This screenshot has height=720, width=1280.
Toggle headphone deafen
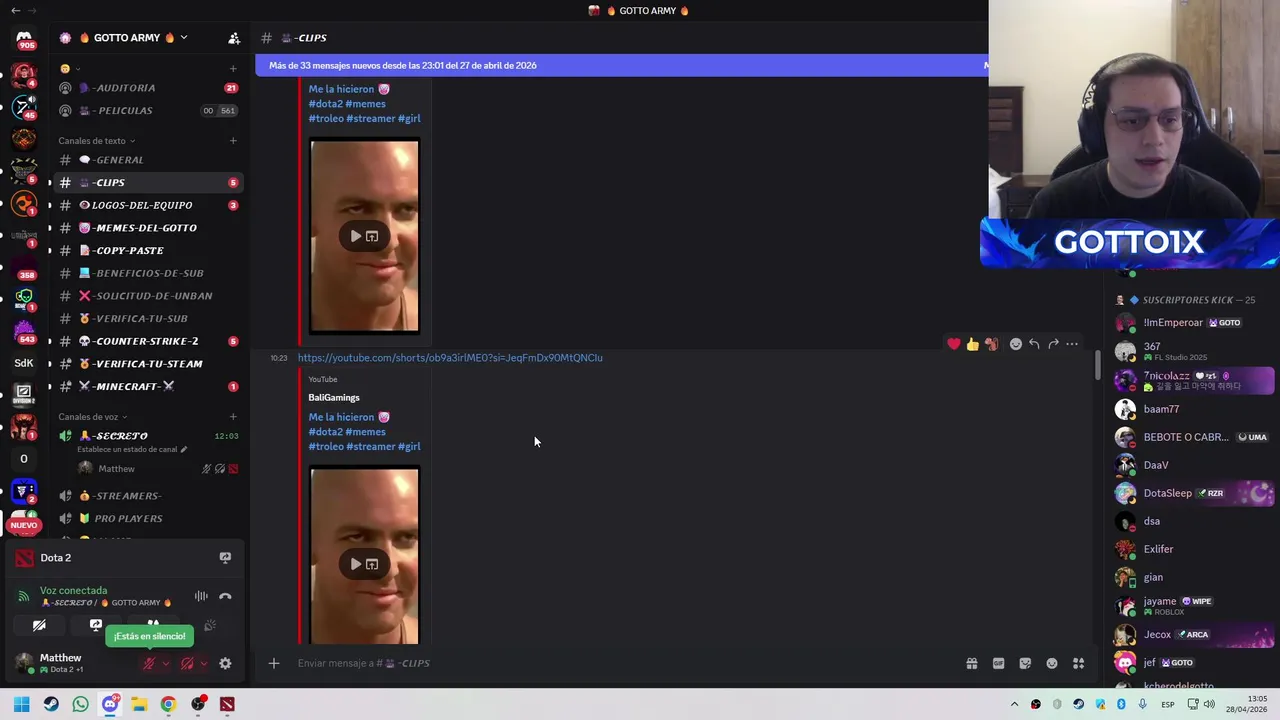pos(187,663)
